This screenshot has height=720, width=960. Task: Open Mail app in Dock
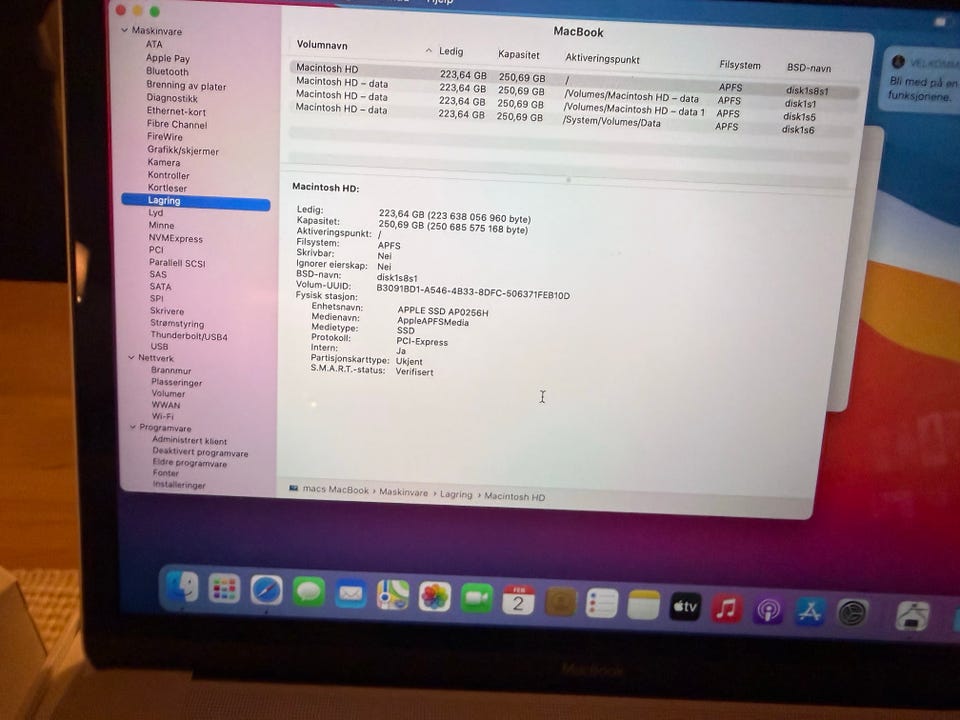[x=351, y=594]
